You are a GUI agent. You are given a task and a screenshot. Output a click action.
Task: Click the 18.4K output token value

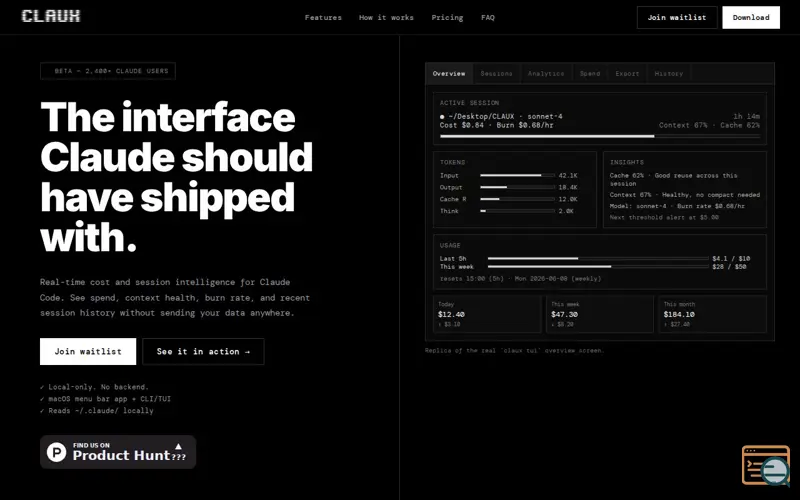point(568,187)
